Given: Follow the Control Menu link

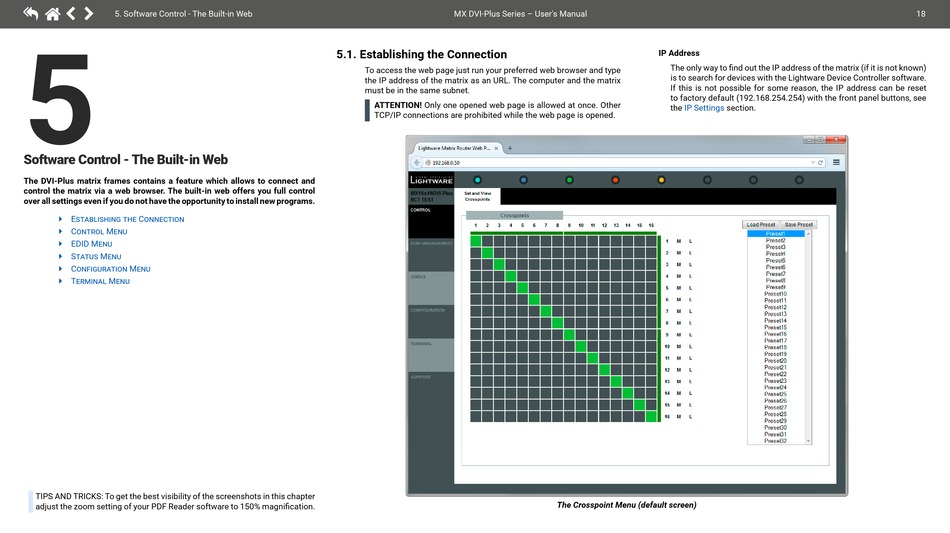Looking at the screenshot, I should (99, 231).
